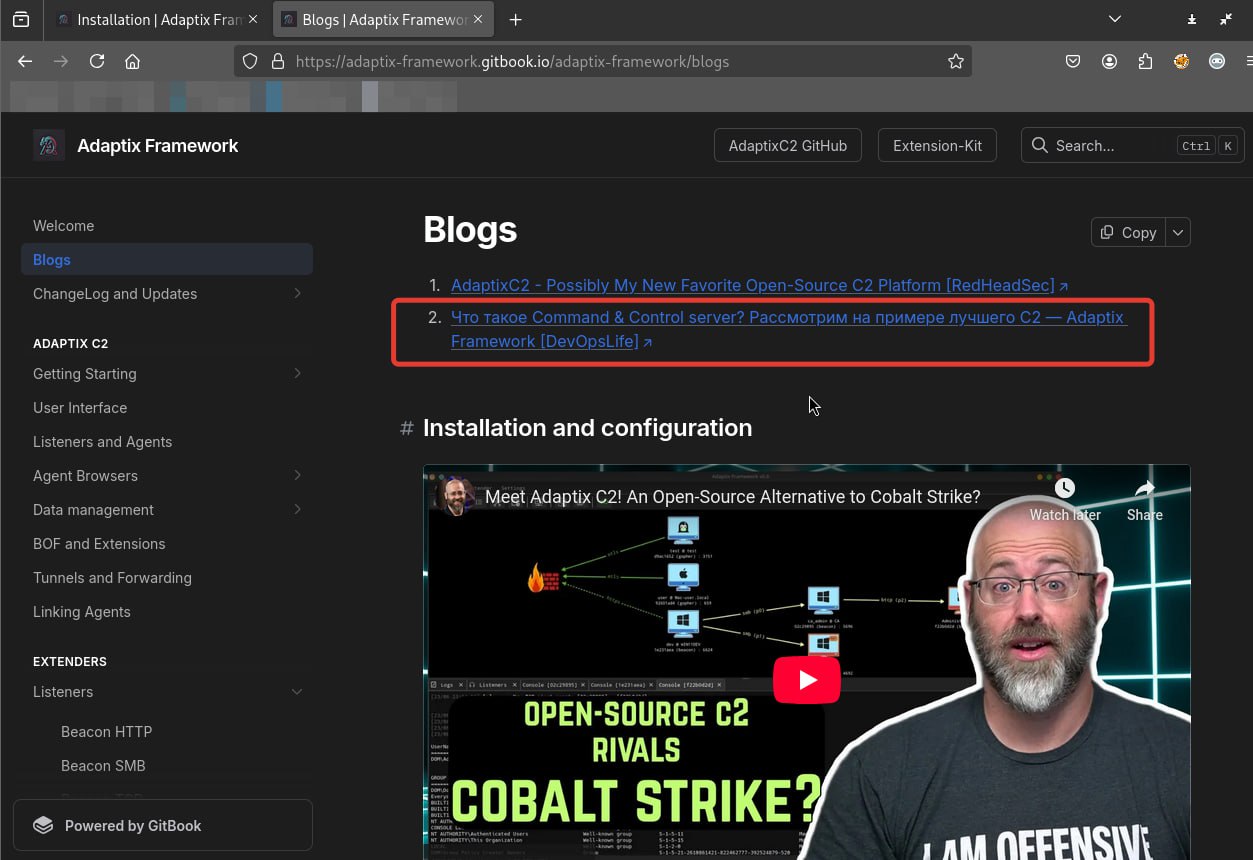The width and height of the screenshot is (1253, 860).
Task: Open the Firefox View icon
Action: pyautogui.click(x=21, y=19)
